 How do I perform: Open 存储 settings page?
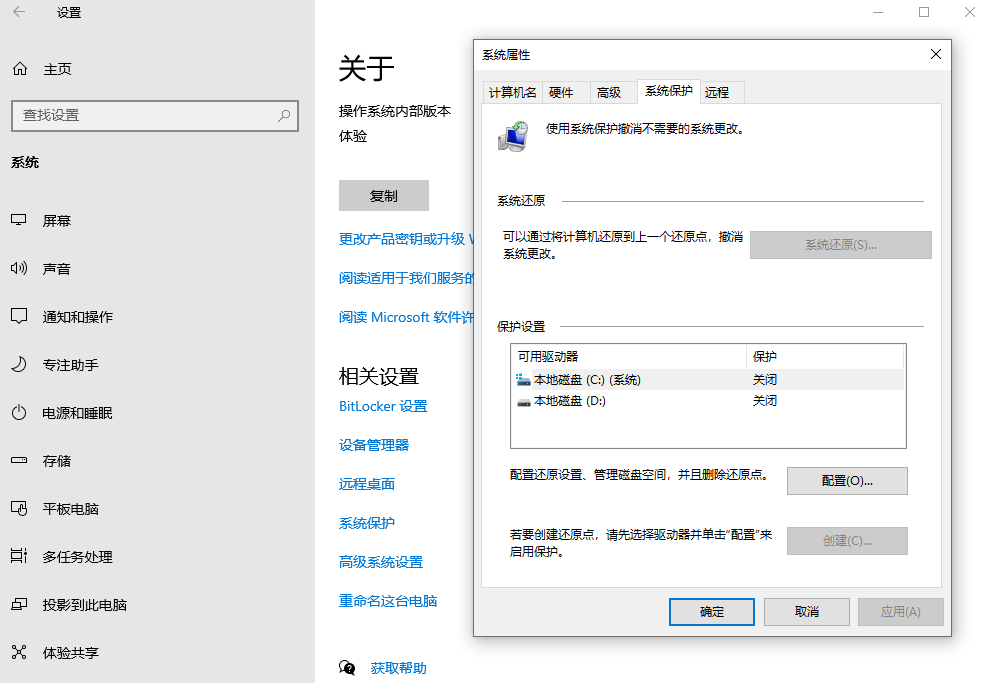57,461
